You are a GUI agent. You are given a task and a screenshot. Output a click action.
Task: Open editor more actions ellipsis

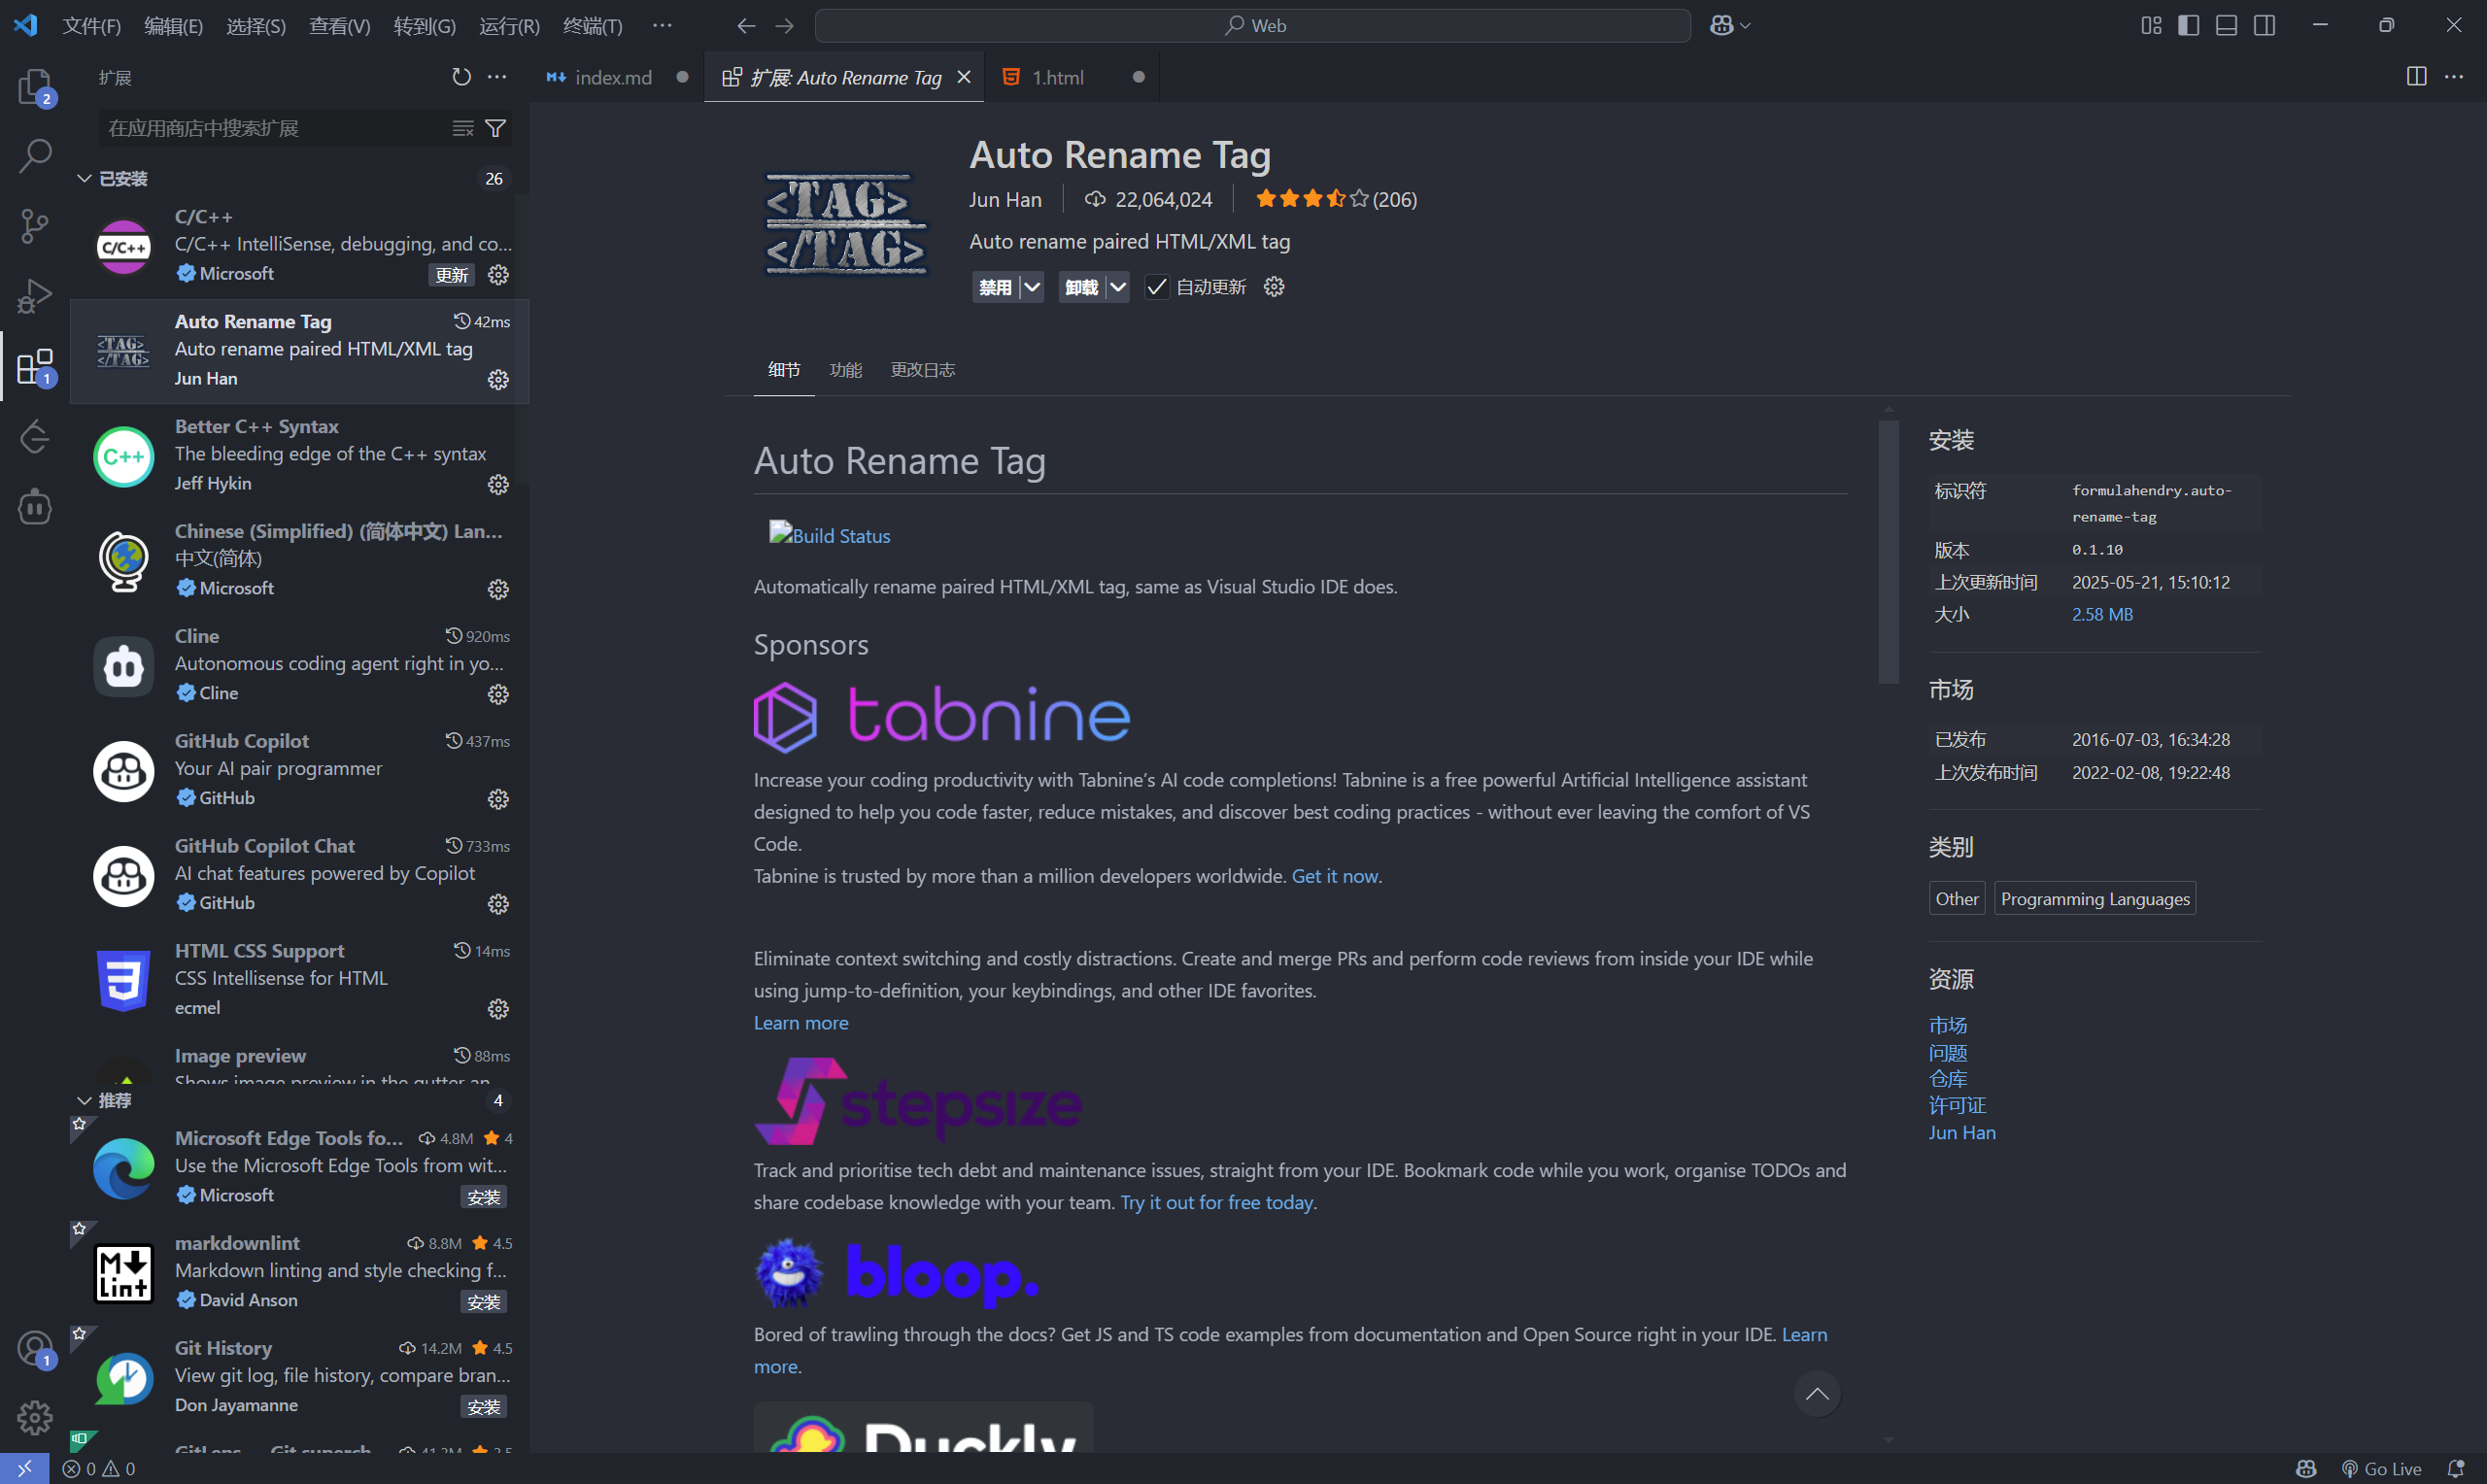click(2454, 77)
